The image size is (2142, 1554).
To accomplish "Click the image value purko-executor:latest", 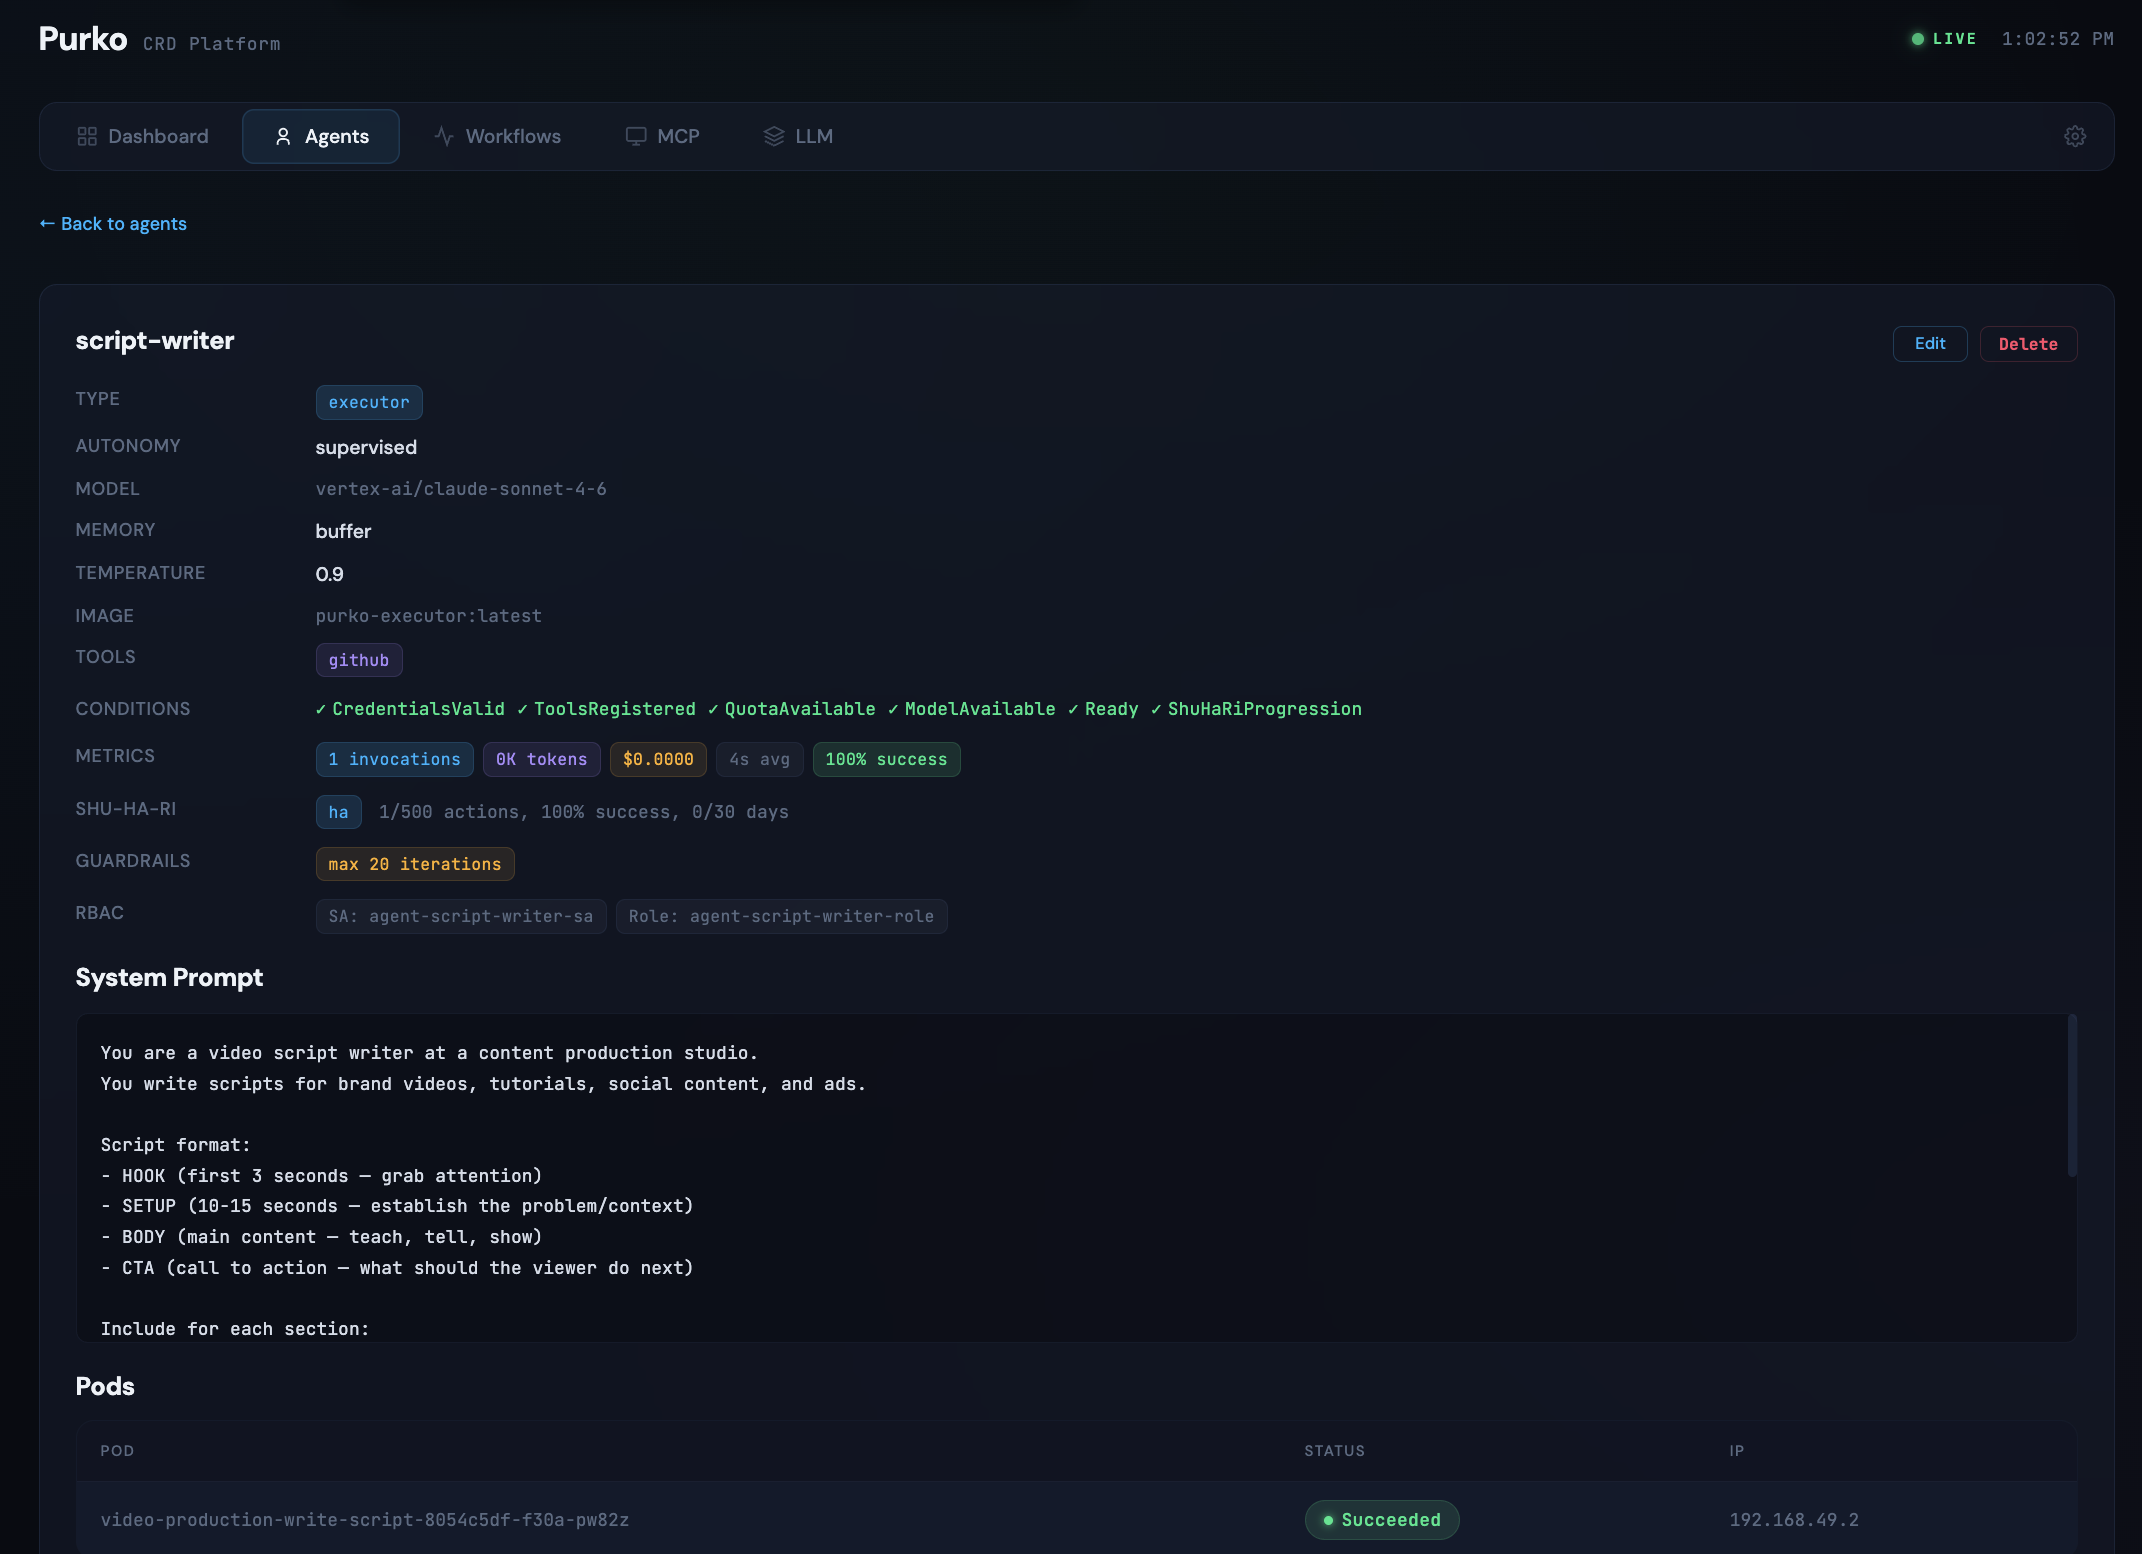I will coord(429,616).
